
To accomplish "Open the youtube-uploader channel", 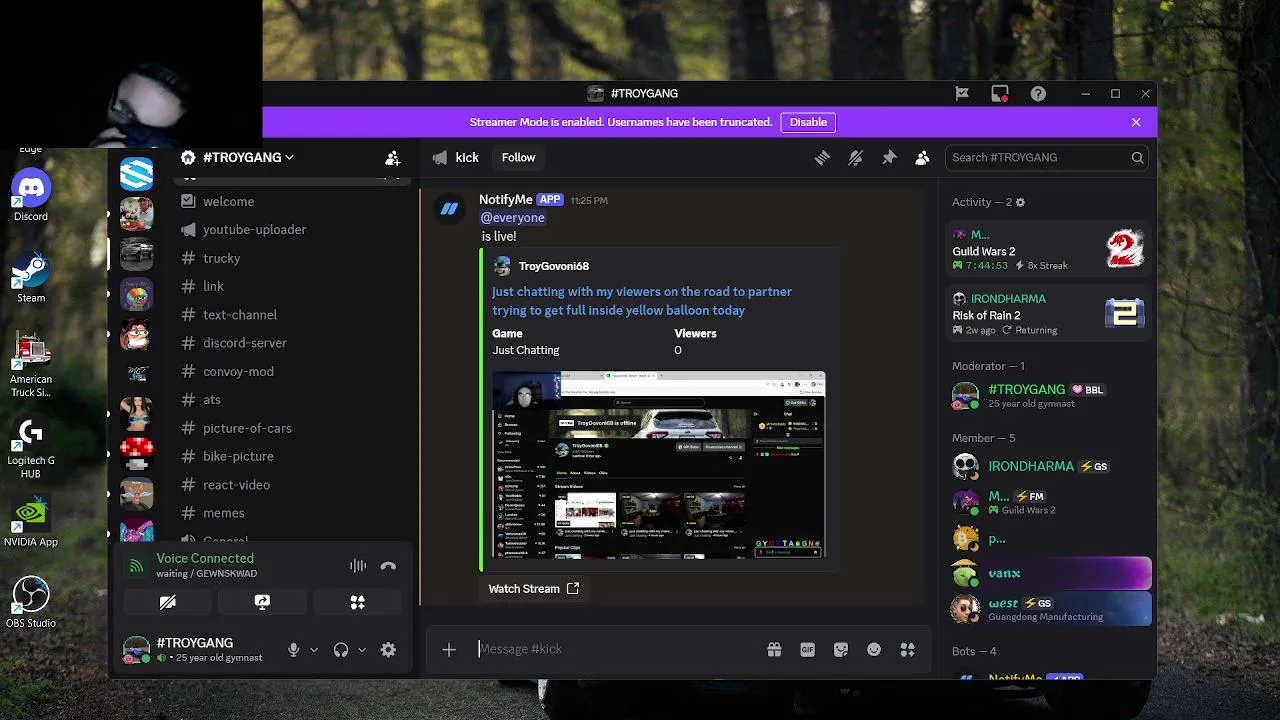I will [x=291, y=230].
